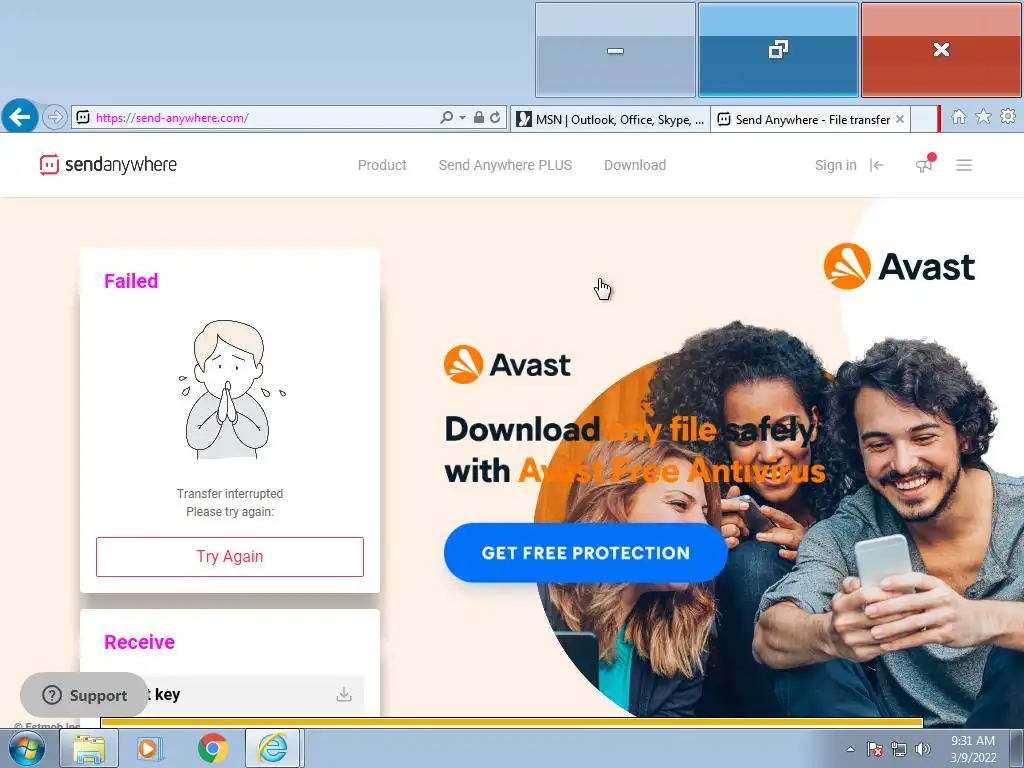Open the Download menu item
The image size is (1024, 768).
click(x=635, y=165)
